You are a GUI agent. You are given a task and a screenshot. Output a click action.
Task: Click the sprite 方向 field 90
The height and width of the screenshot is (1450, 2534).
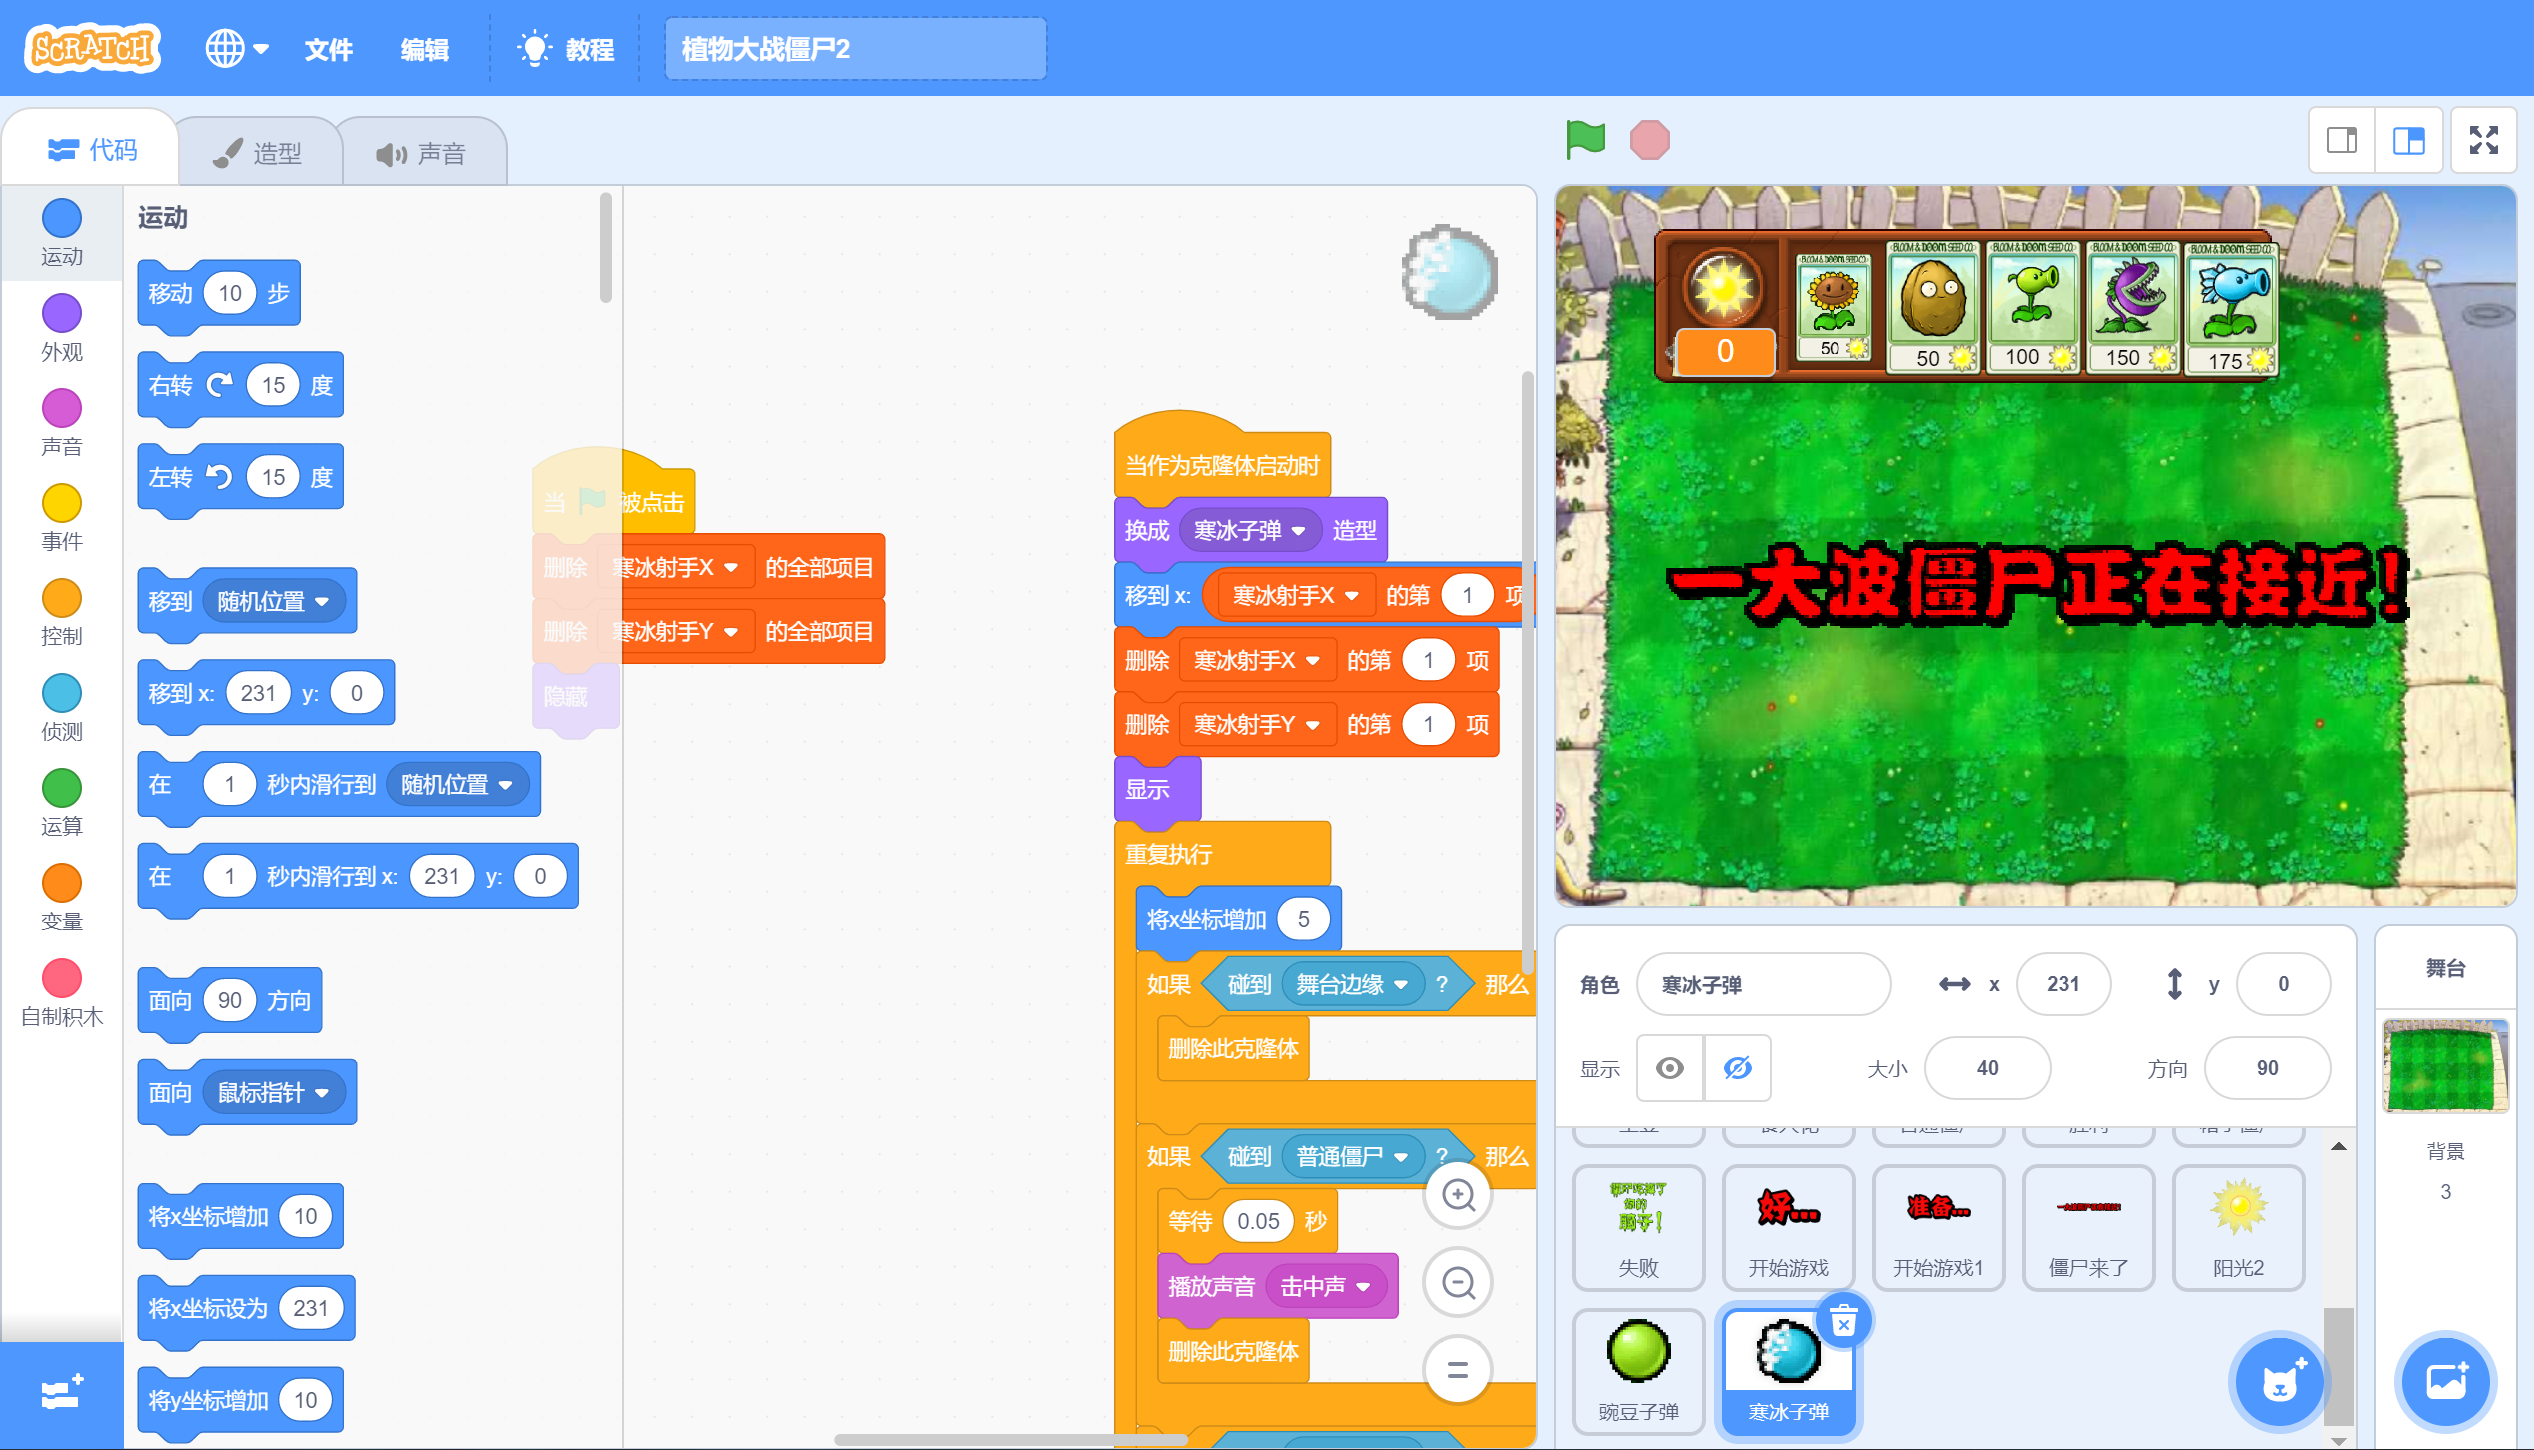[2267, 1068]
